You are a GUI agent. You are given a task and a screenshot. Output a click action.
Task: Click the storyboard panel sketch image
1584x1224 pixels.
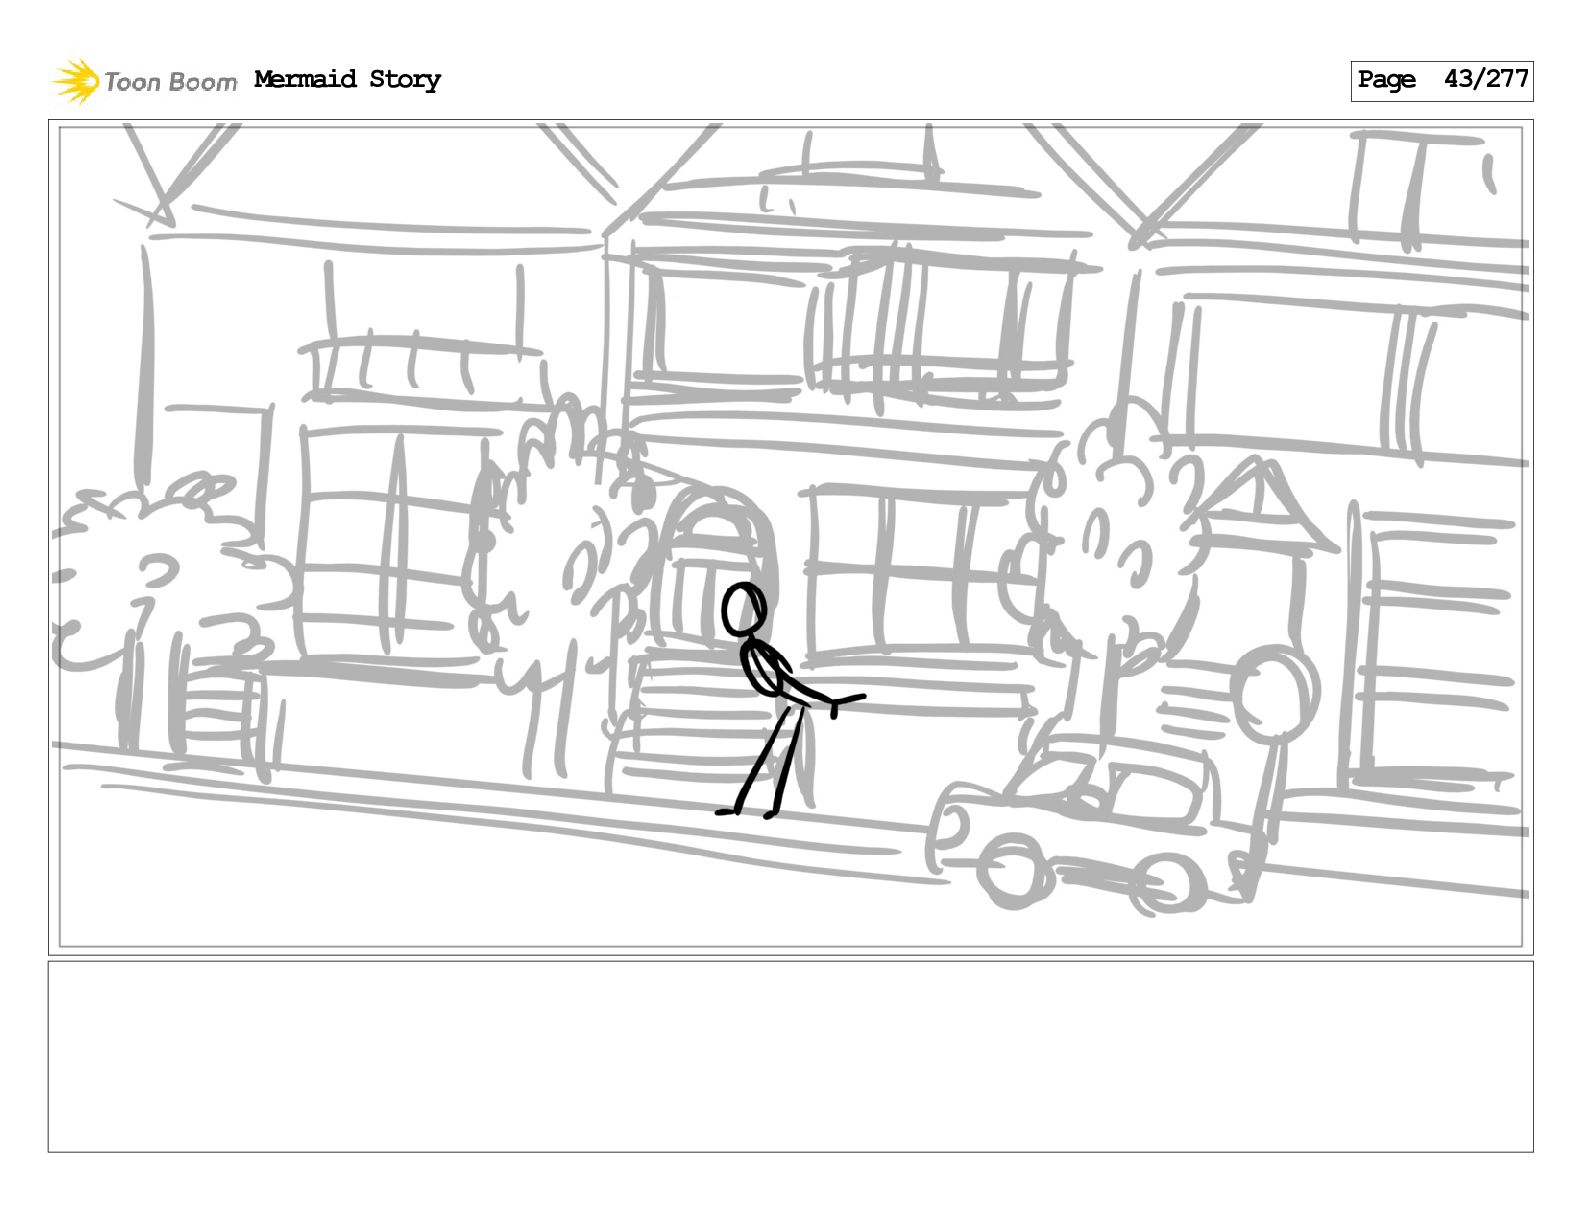790,537
